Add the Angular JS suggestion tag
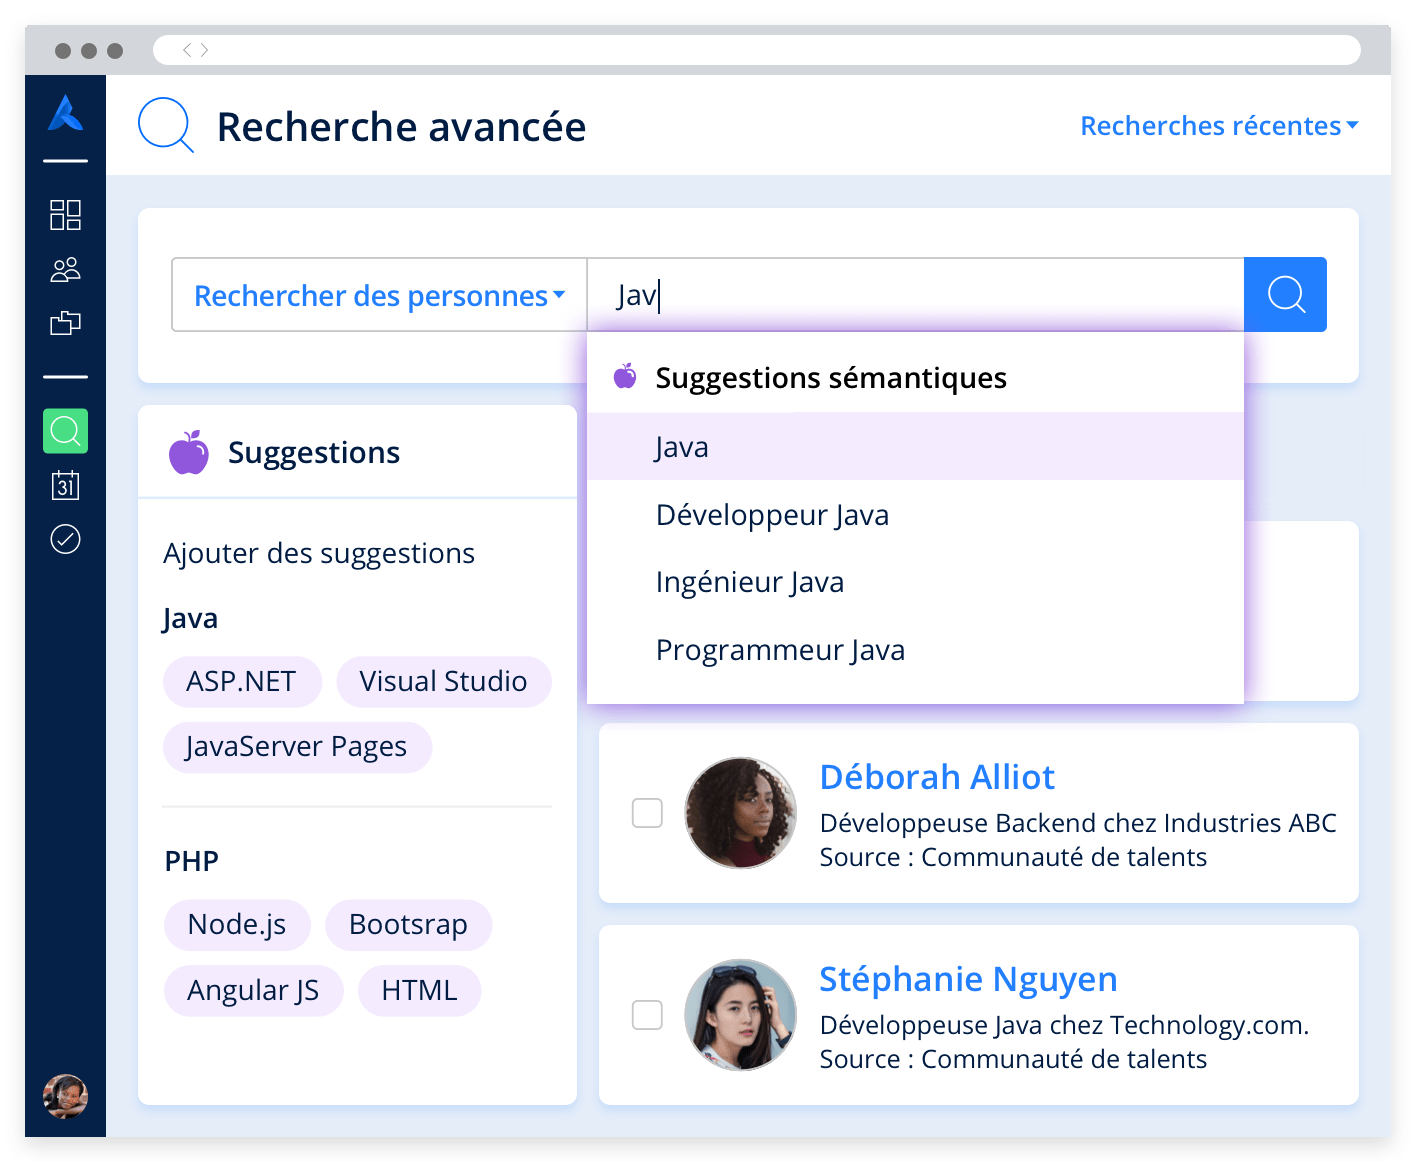This screenshot has width=1416, height=1162. [x=253, y=991]
